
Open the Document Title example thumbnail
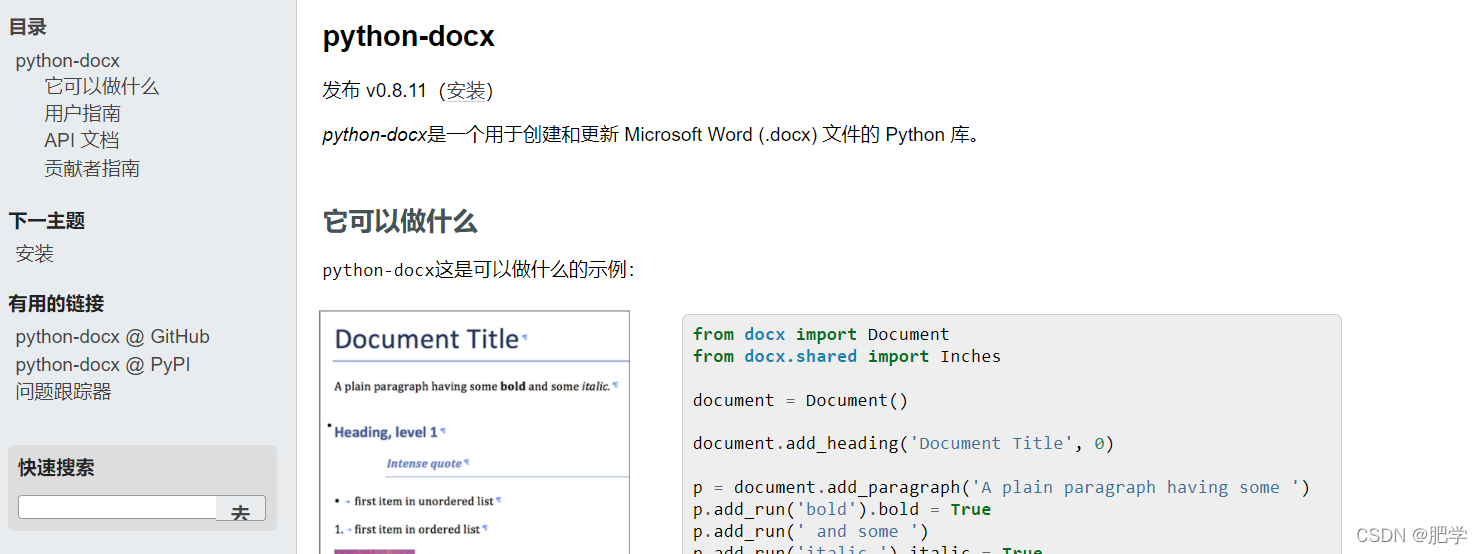point(474,432)
